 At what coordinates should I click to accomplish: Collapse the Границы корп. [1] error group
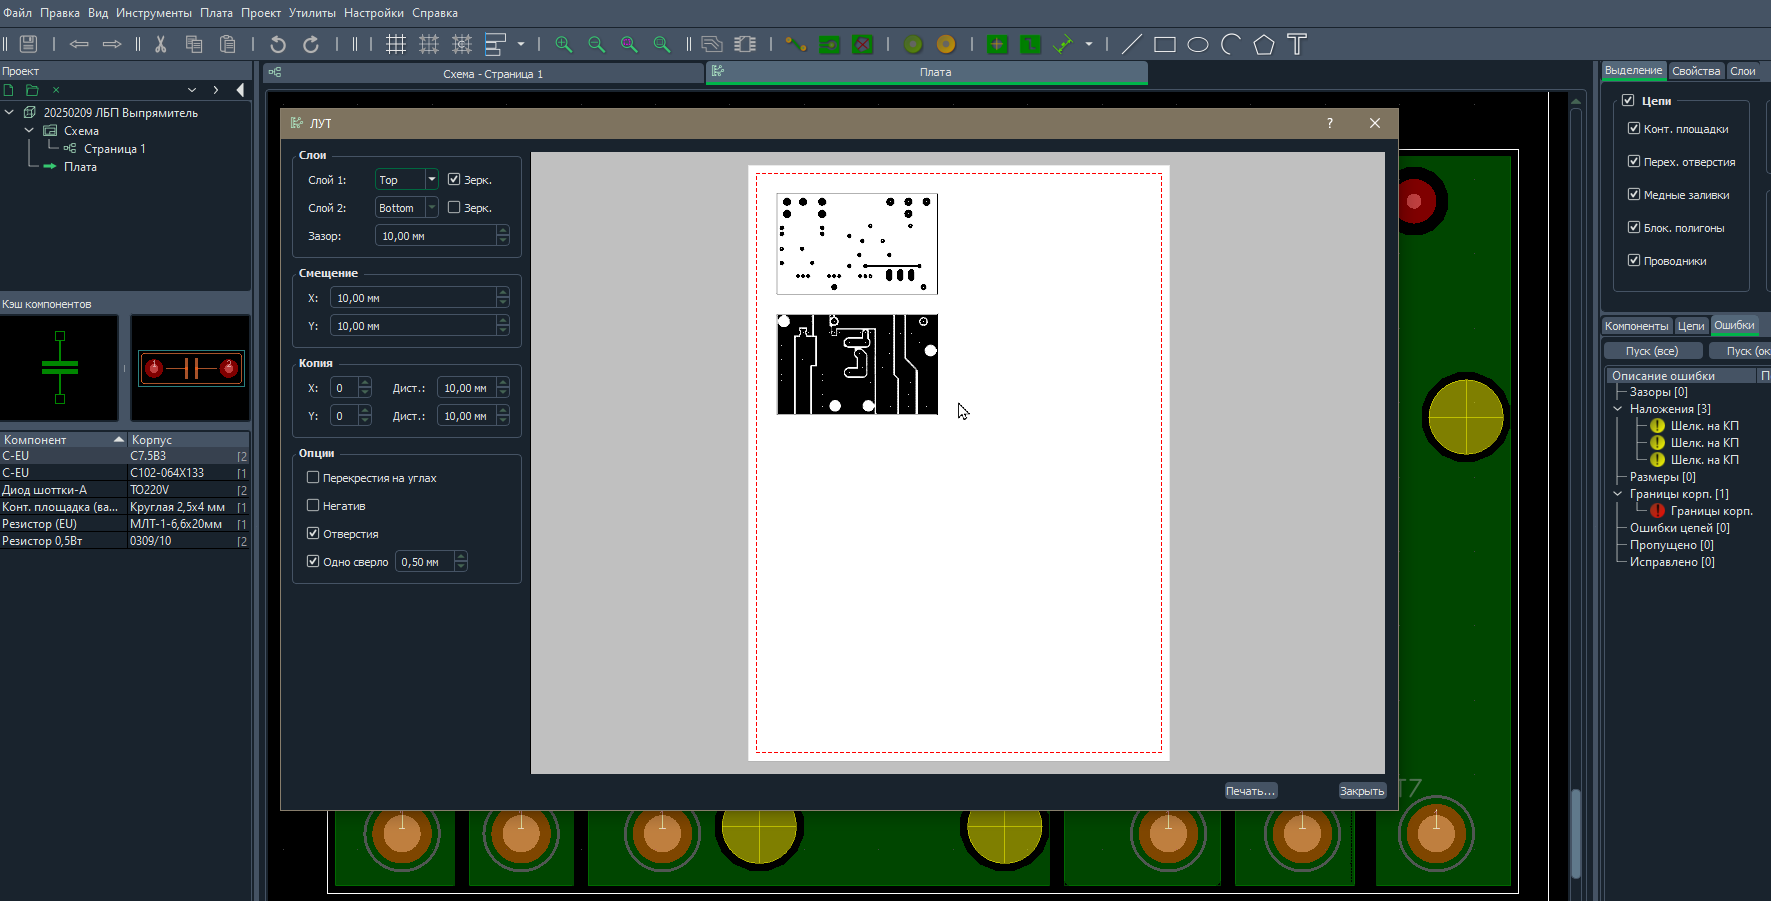point(1617,494)
